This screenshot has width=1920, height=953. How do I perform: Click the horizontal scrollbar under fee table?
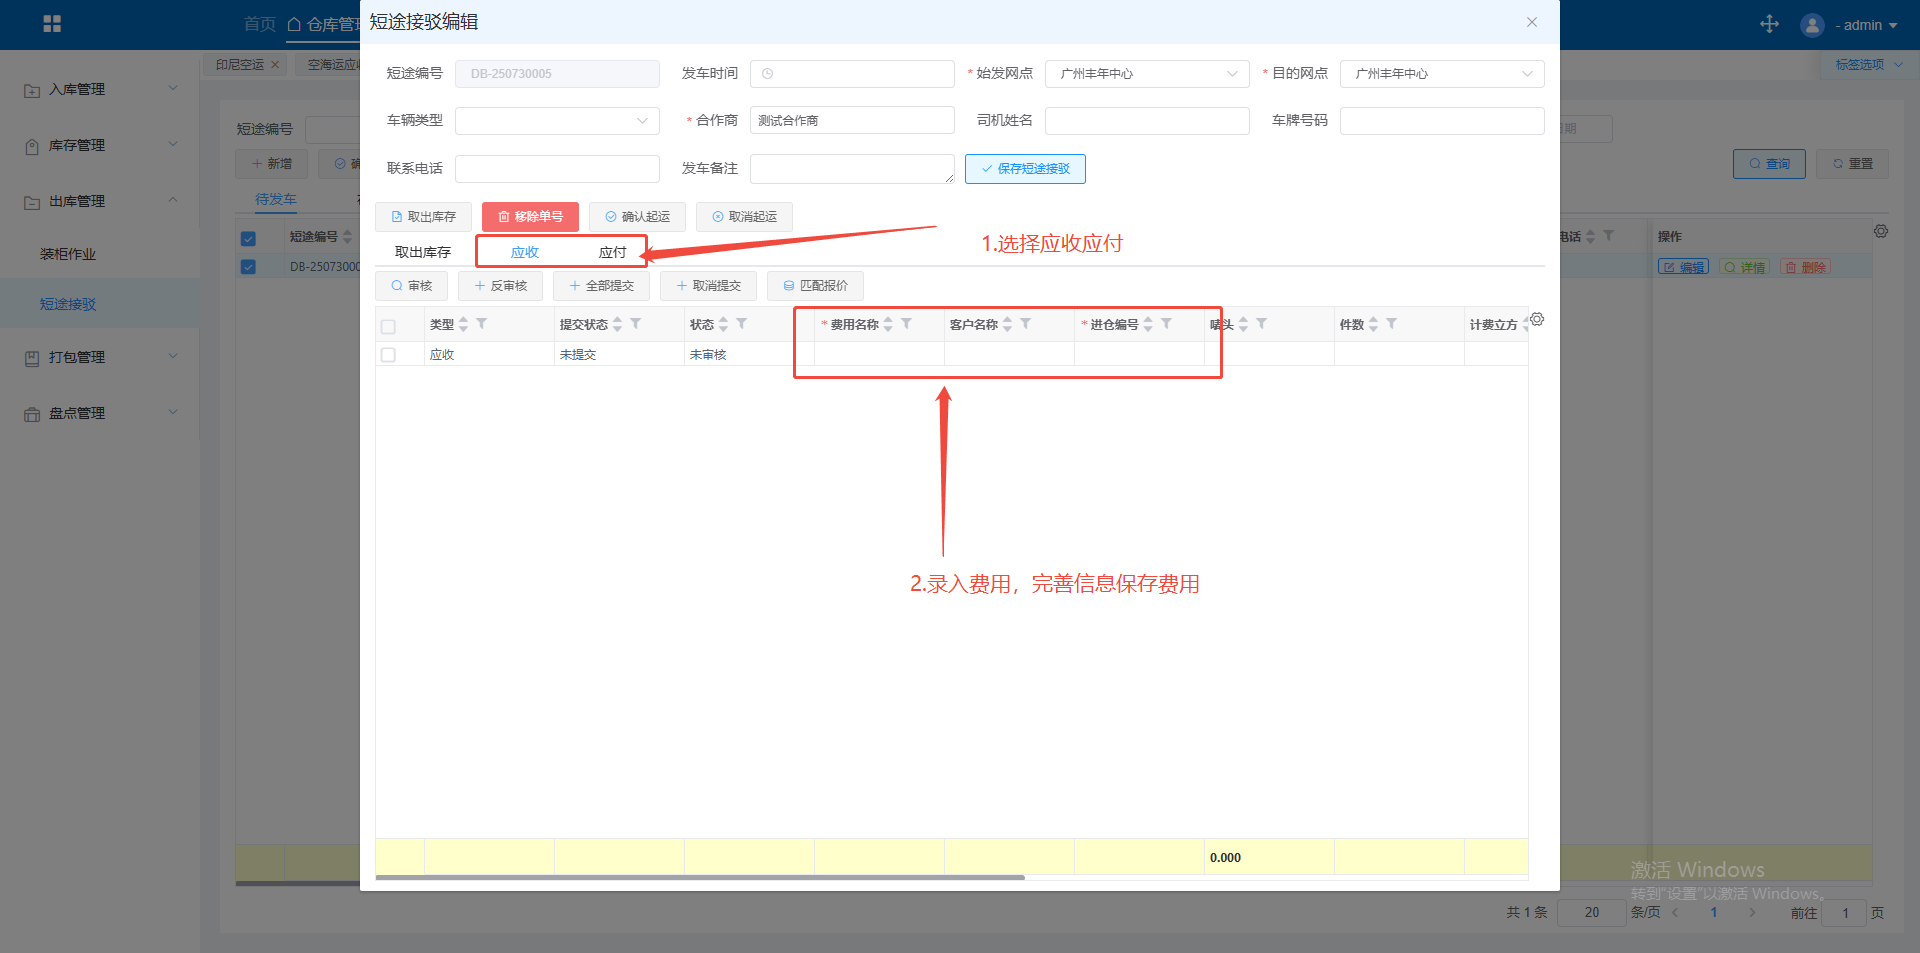(x=700, y=877)
